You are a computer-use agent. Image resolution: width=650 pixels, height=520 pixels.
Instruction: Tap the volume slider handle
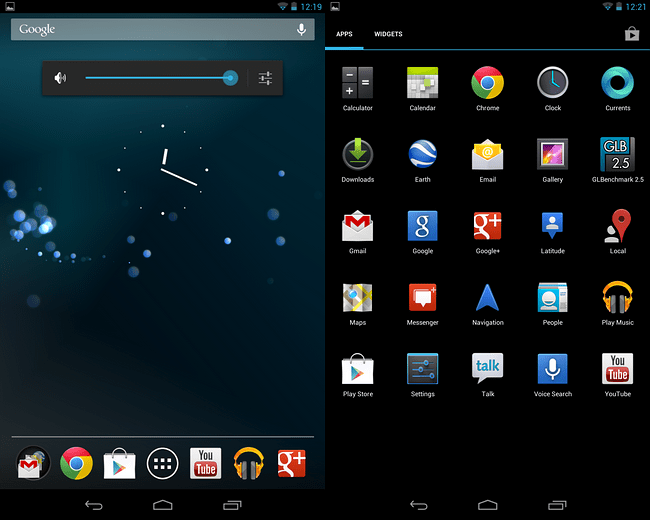pyautogui.click(x=230, y=78)
